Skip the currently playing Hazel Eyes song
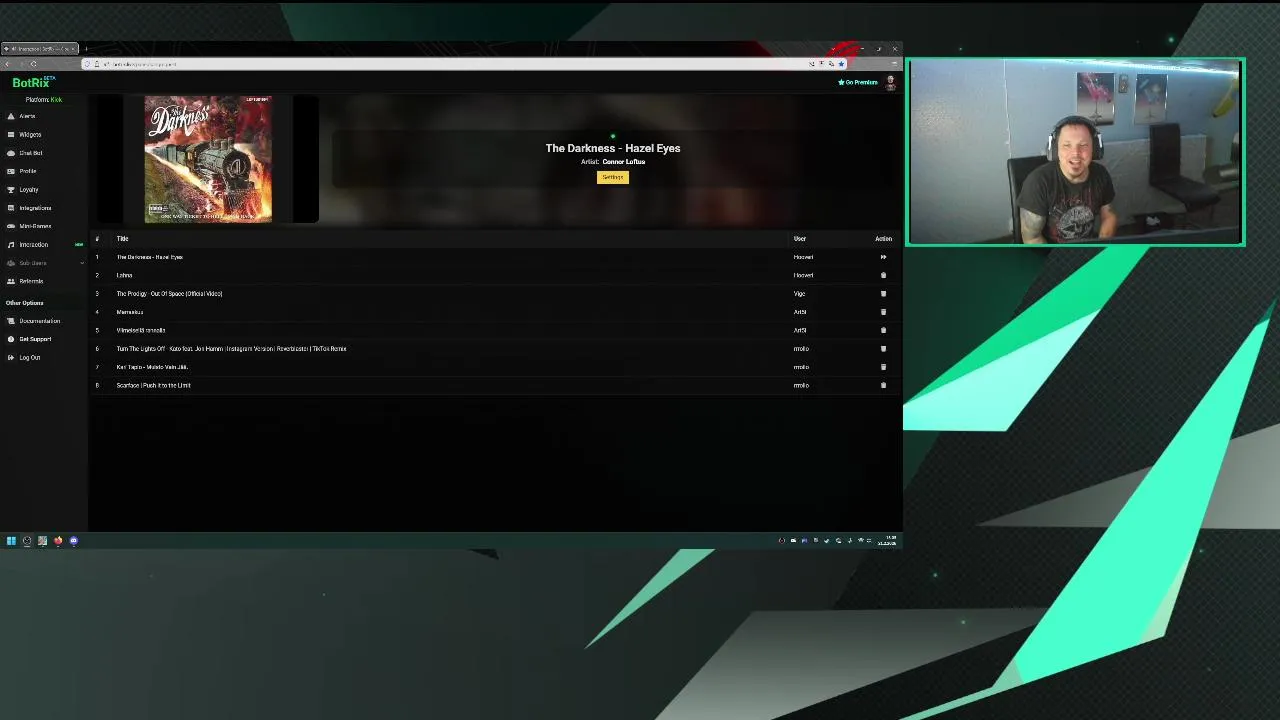1280x720 pixels. [x=883, y=257]
